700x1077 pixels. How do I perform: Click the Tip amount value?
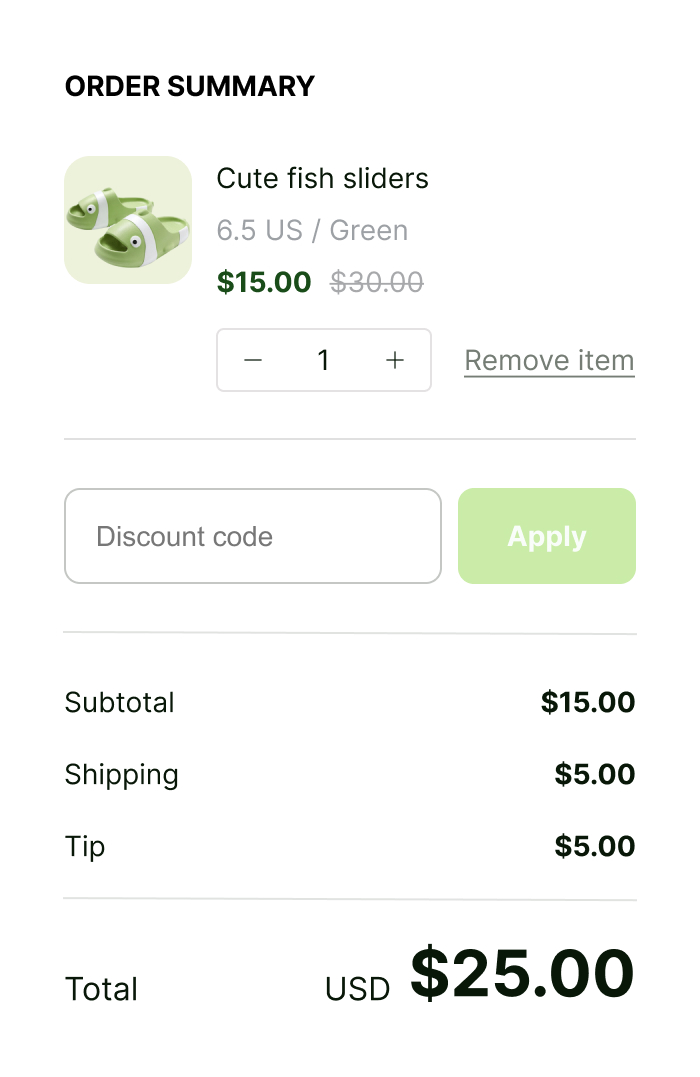(595, 847)
